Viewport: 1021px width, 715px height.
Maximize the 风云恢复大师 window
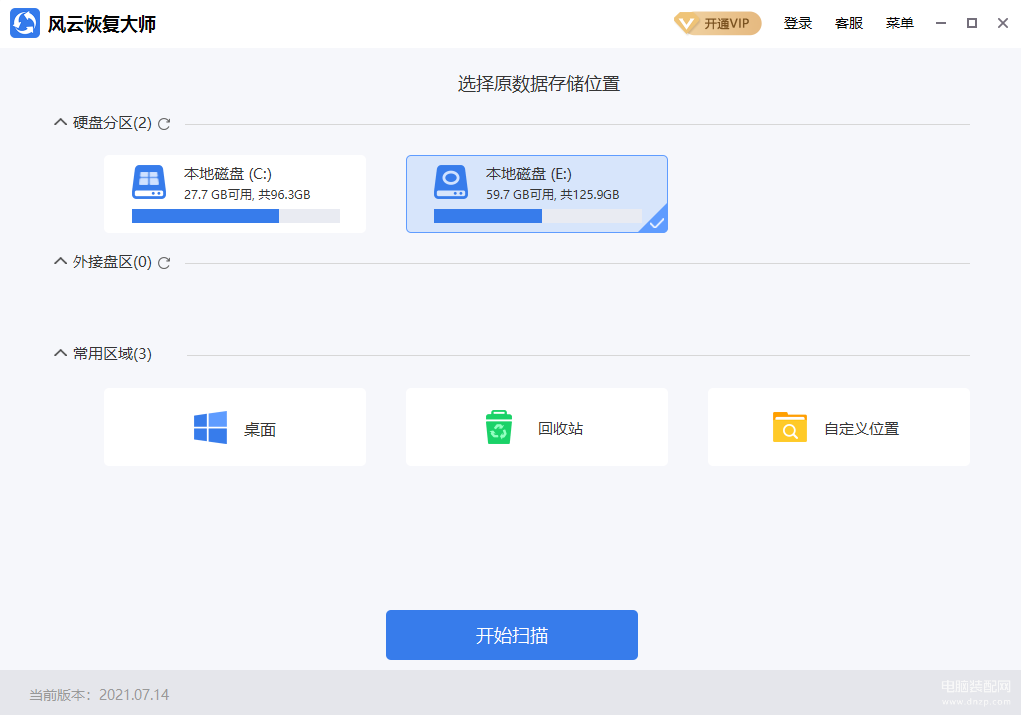[x=972, y=23]
